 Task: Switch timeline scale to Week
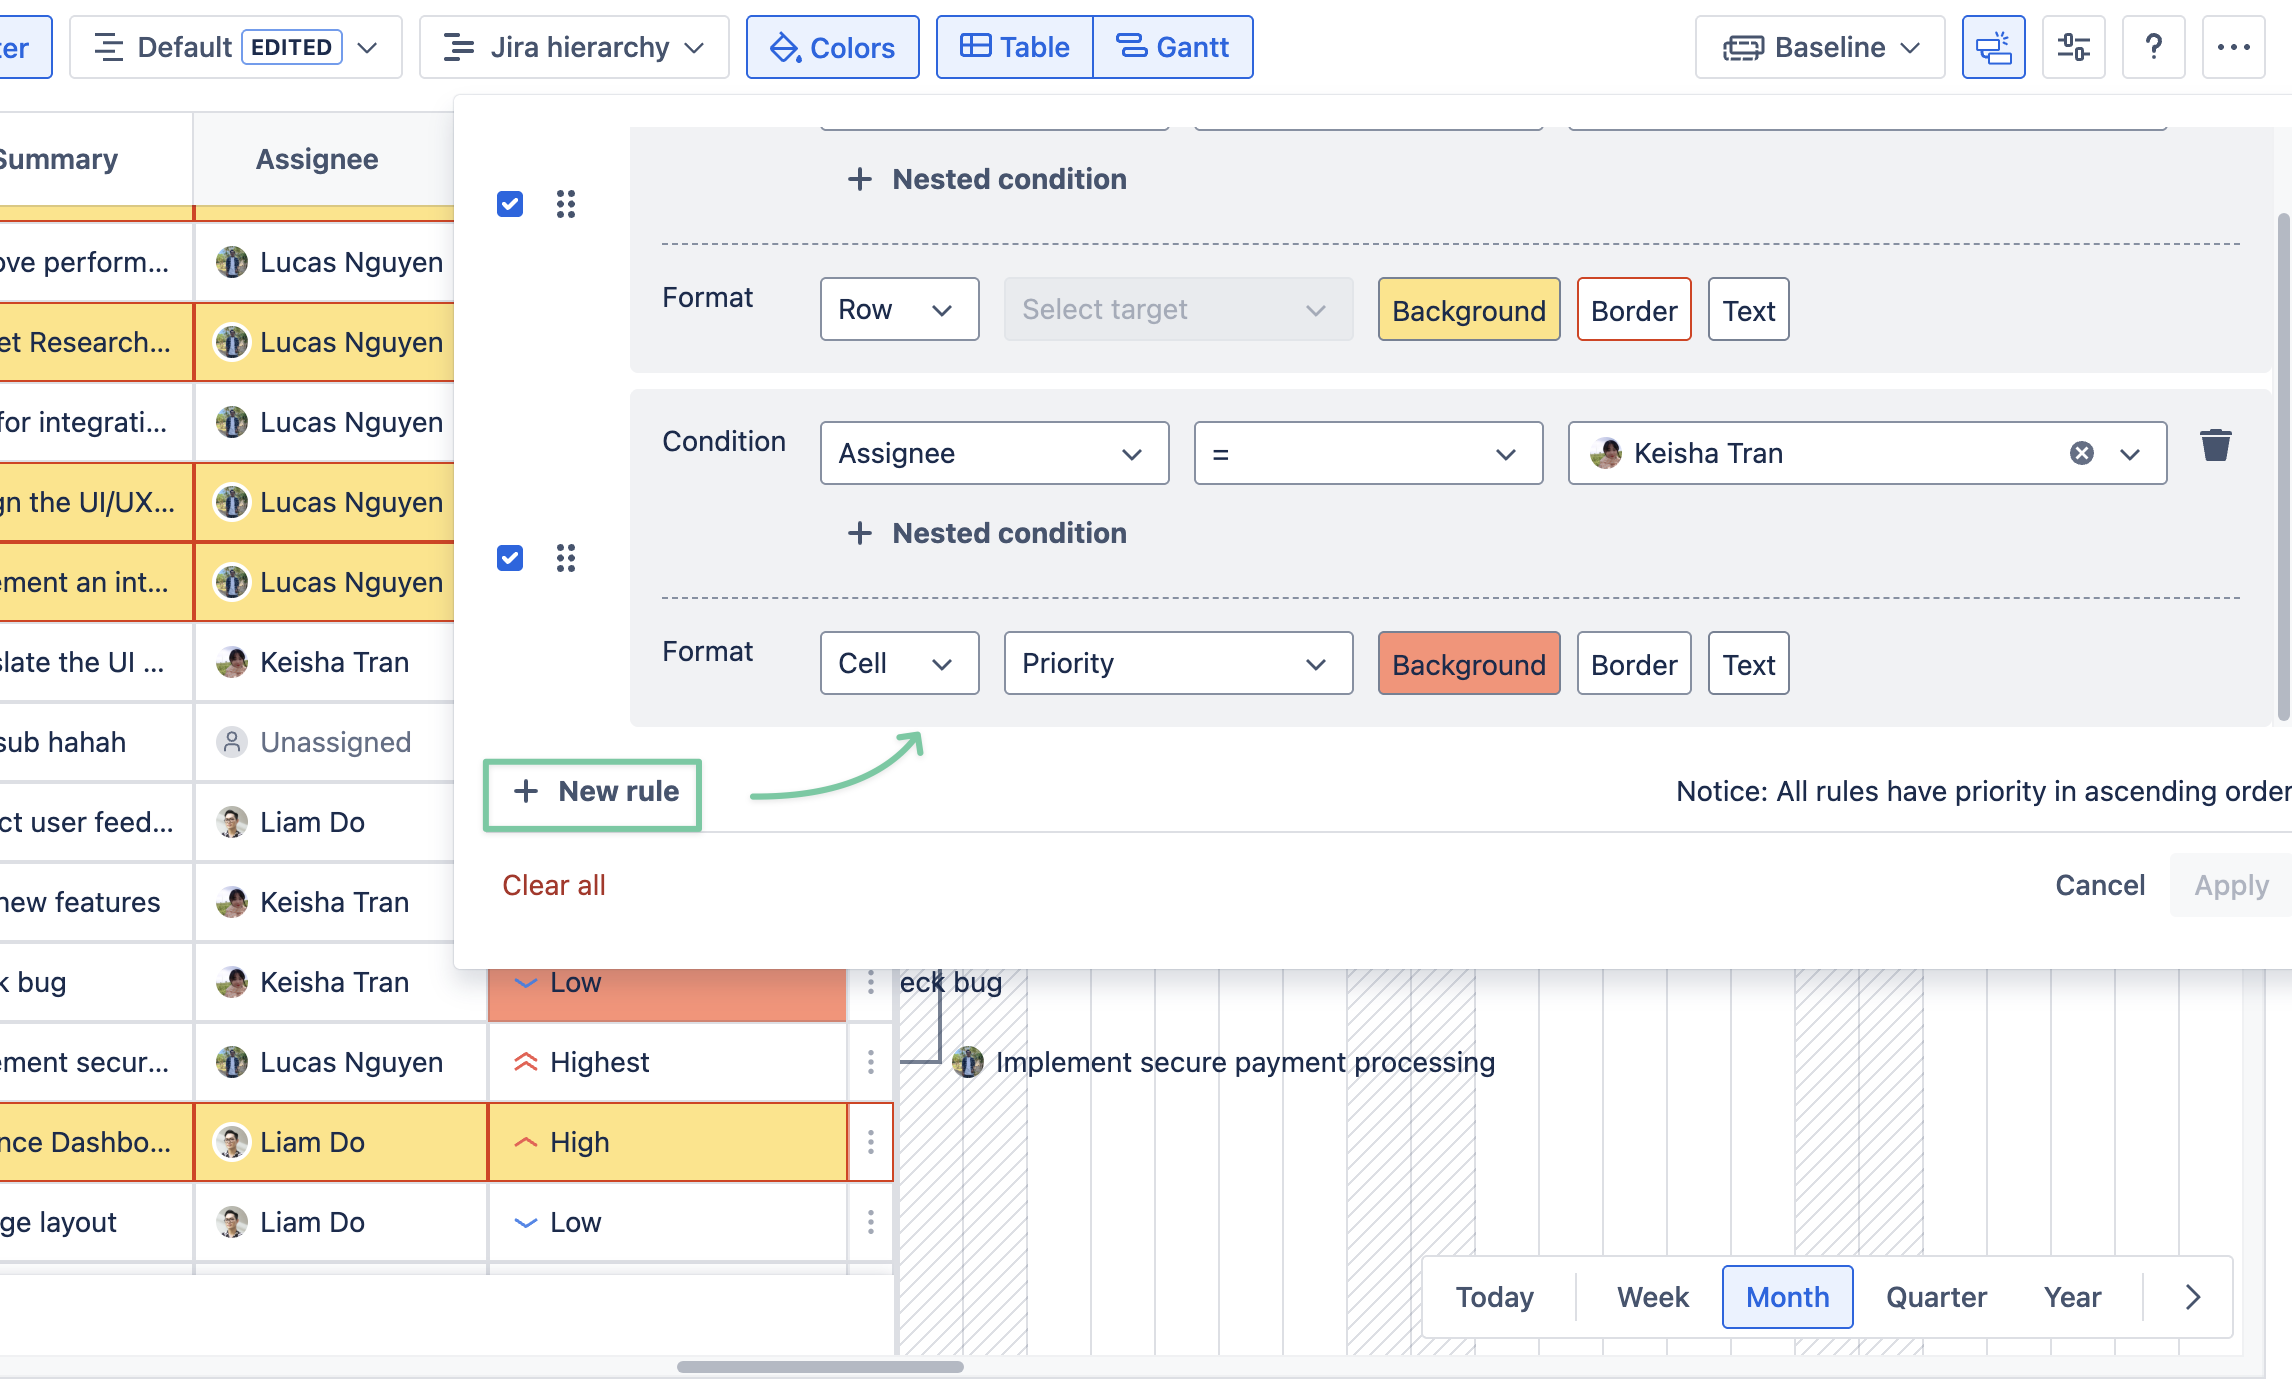[1652, 1297]
